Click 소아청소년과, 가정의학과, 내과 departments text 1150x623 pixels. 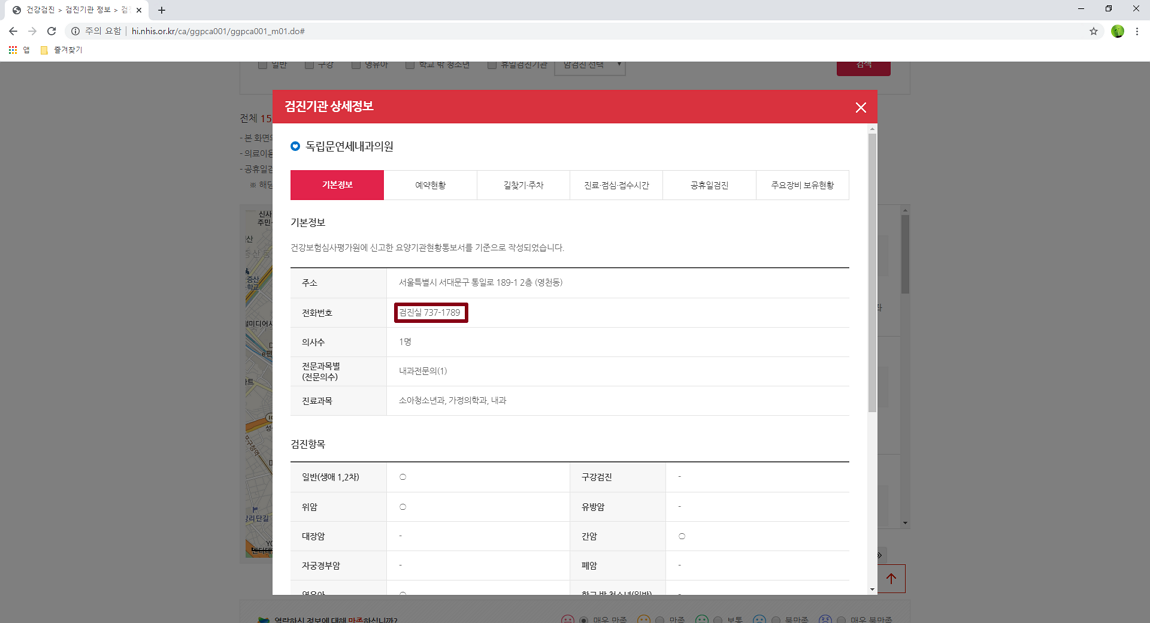click(x=453, y=401)
